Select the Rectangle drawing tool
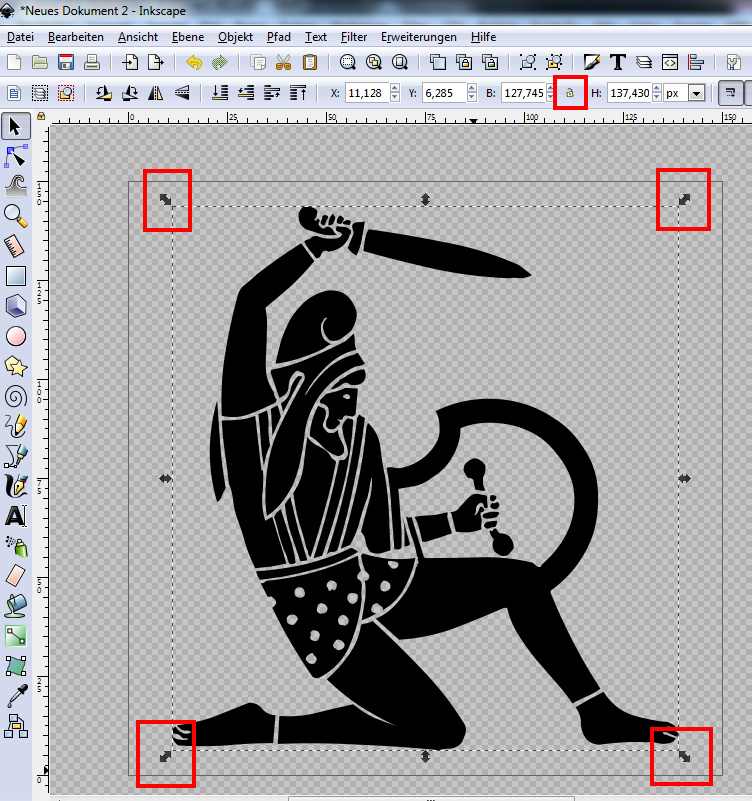752x801 pixels. pos(16,276)
